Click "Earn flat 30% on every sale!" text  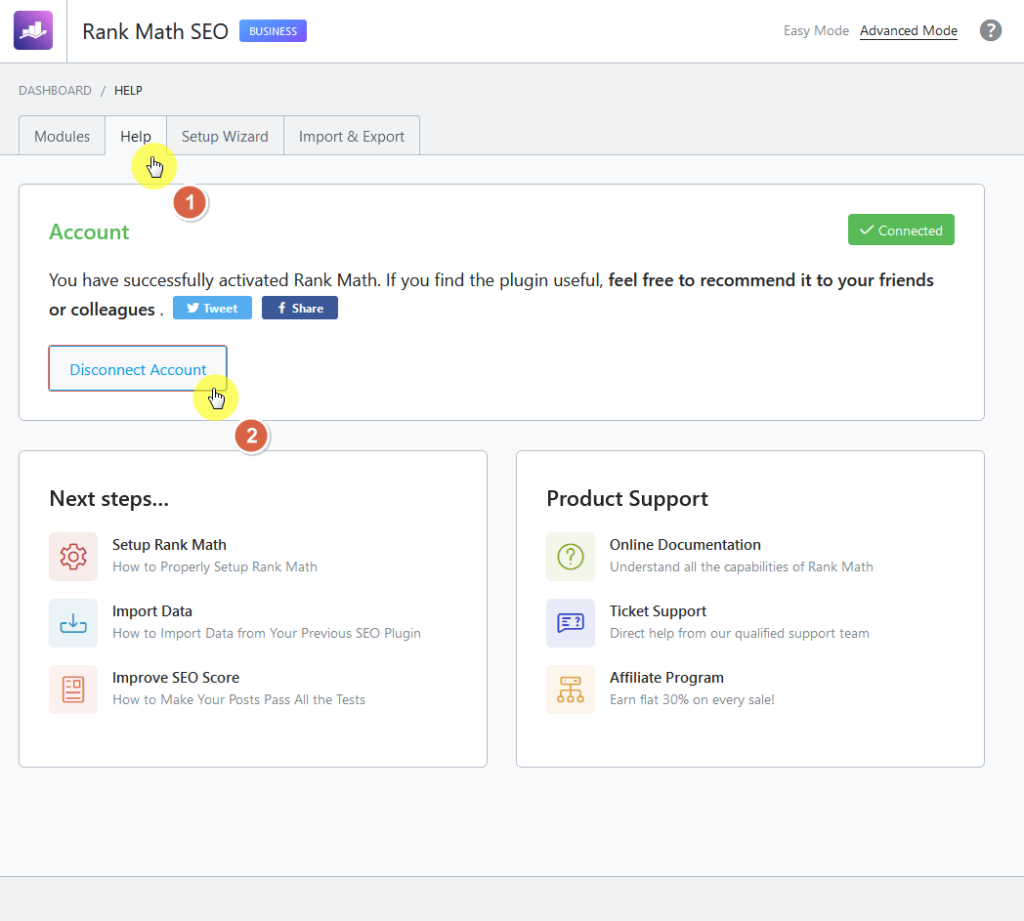692,700
